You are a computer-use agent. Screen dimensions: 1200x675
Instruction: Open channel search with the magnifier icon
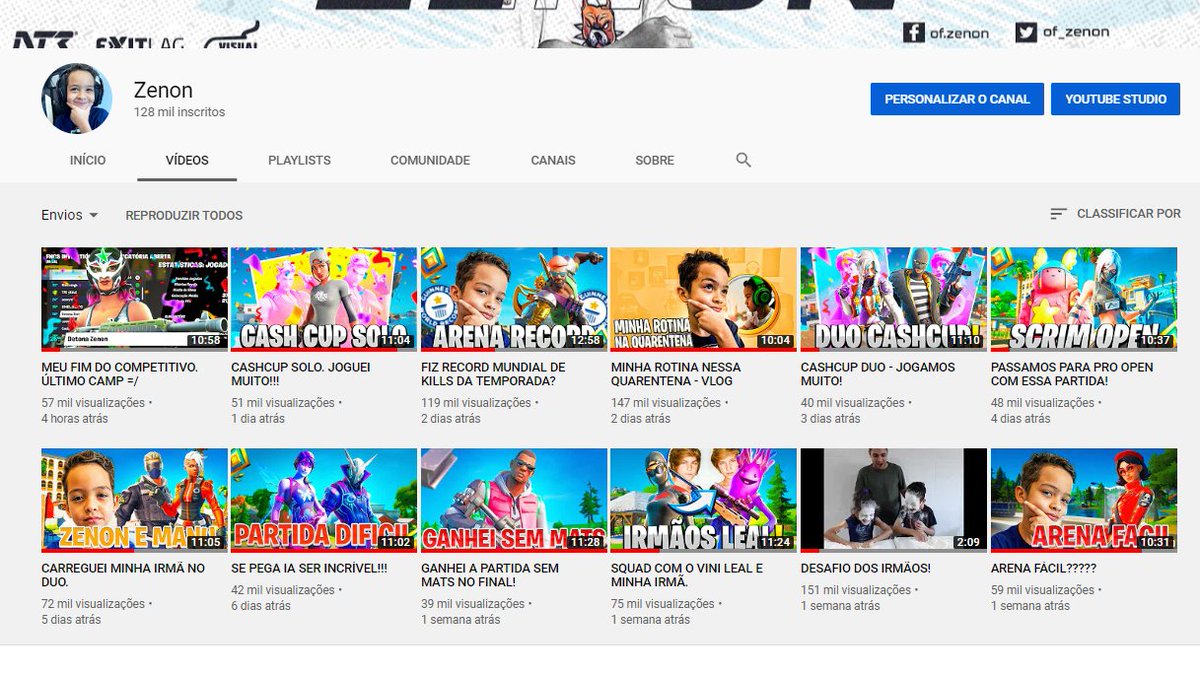tap(743, 159)
